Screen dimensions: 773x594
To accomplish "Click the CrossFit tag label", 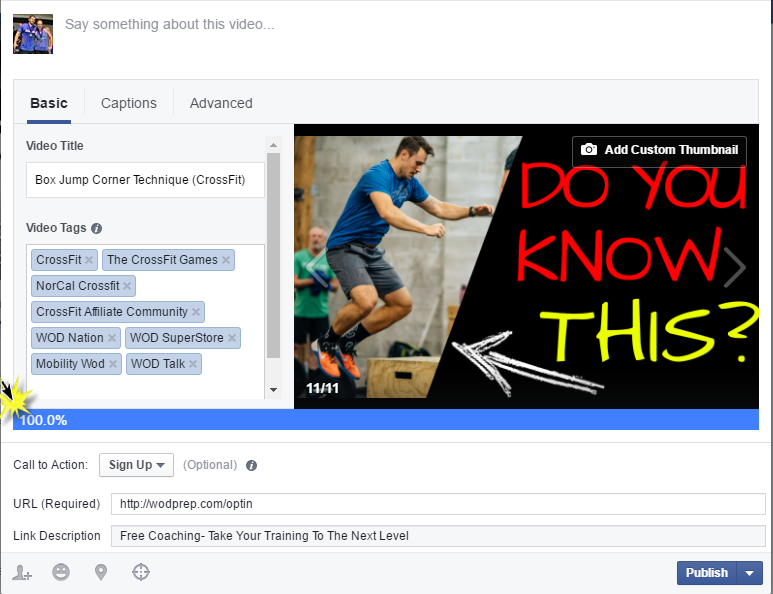I will [59, 260].
